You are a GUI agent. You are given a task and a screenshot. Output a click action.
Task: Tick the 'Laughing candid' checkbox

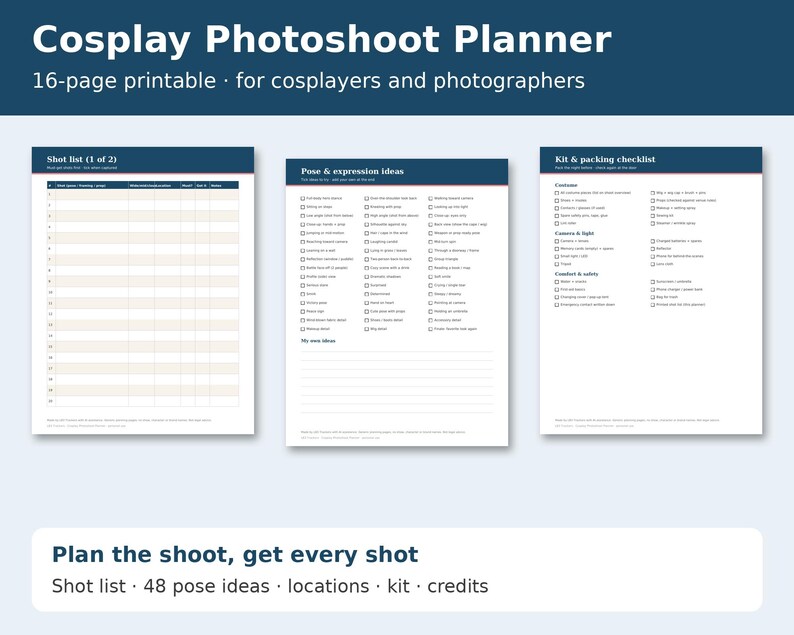pyautogui.click(x=367, y=242)
